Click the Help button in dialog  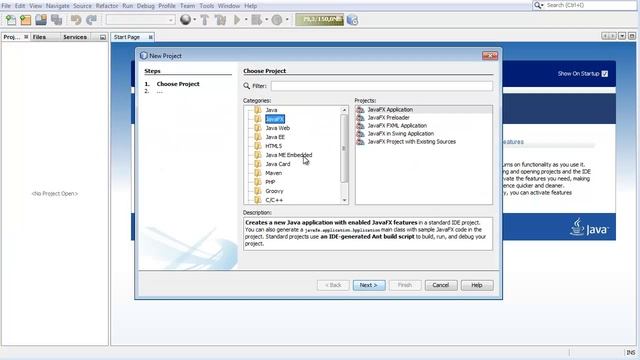[x=477, y=285]
